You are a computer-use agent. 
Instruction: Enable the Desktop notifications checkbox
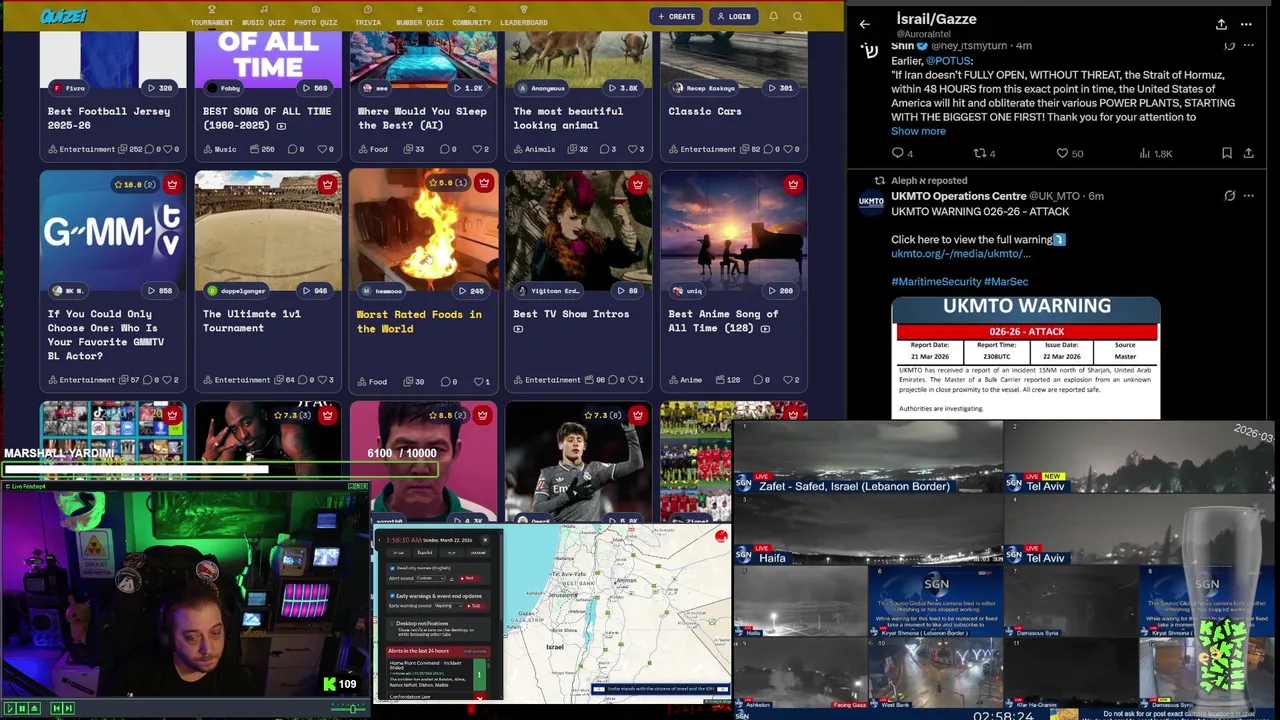tap(392, 623)
